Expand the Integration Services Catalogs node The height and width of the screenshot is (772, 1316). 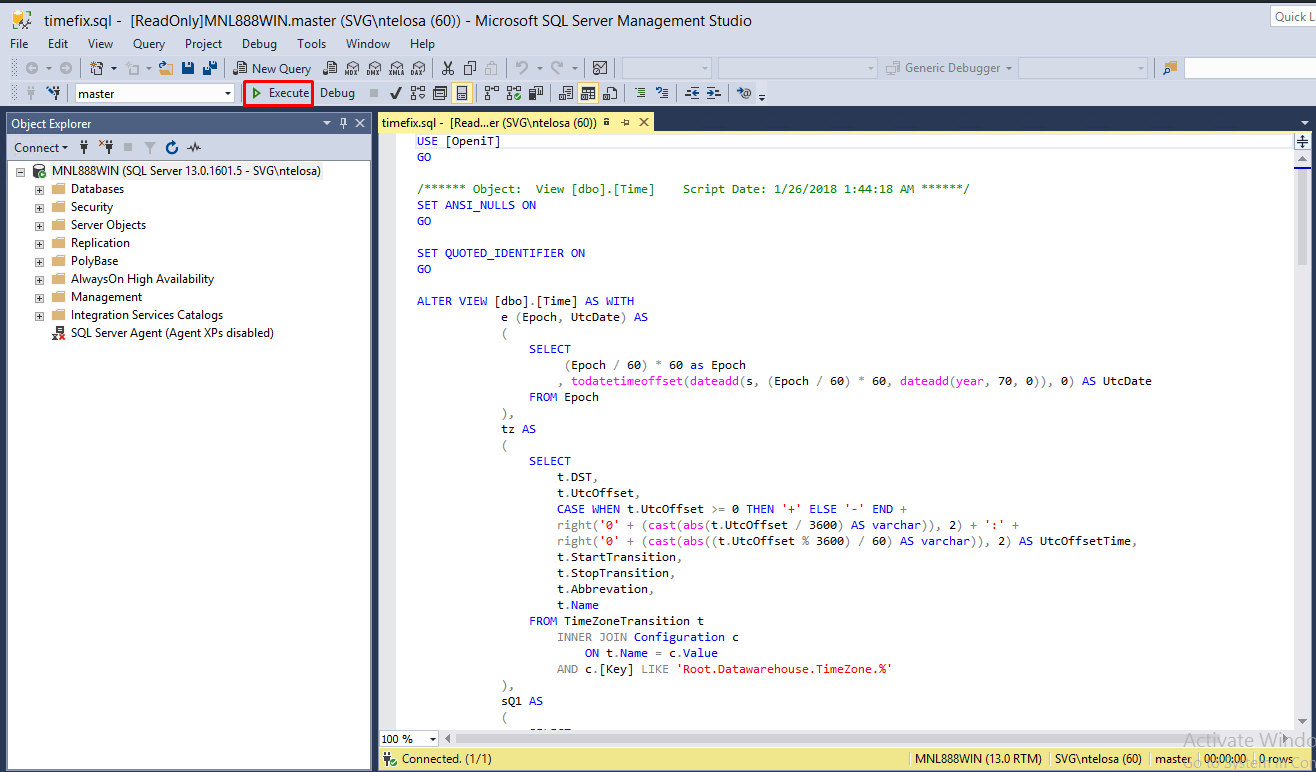(39, 315)
